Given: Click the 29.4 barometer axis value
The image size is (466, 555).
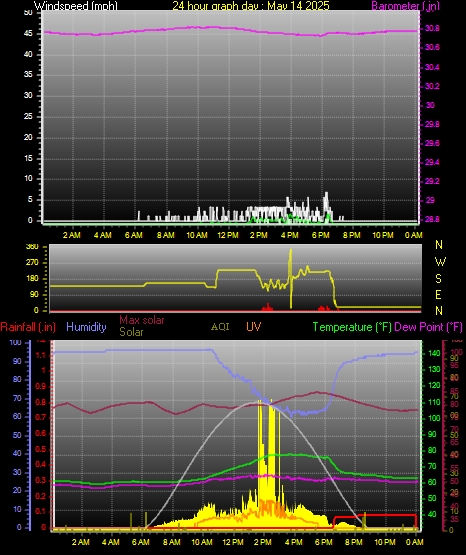Looking at the screenshot, I should tap(432, 162).
